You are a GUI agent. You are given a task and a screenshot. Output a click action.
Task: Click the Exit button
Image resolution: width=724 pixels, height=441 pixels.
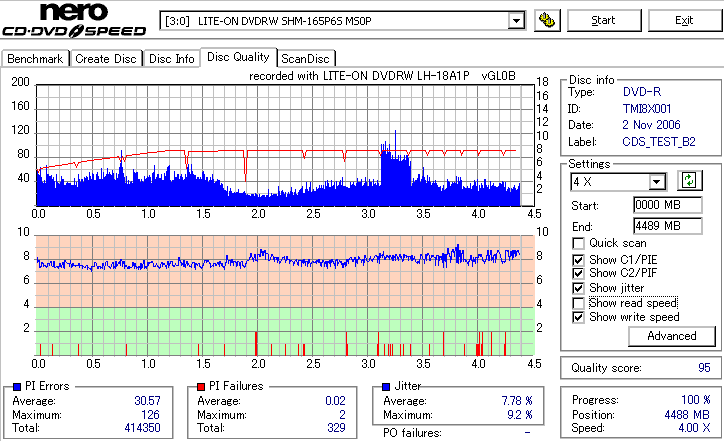click(684, 21)
